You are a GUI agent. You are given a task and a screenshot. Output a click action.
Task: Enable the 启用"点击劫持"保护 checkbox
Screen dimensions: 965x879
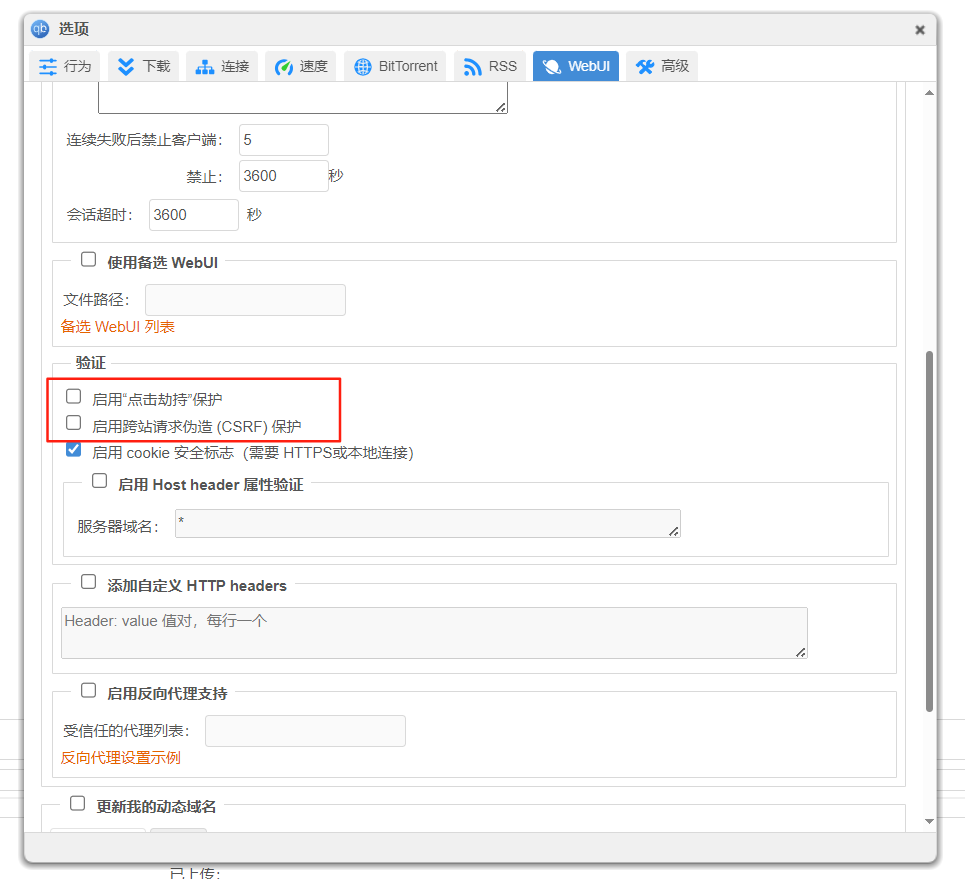[x=74, y=397]
